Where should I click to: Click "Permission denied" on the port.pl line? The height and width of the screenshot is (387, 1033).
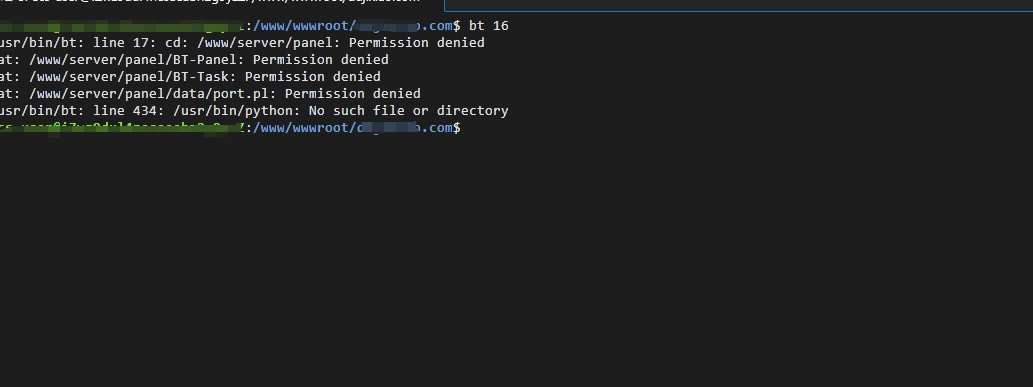(x=352, y=94)
